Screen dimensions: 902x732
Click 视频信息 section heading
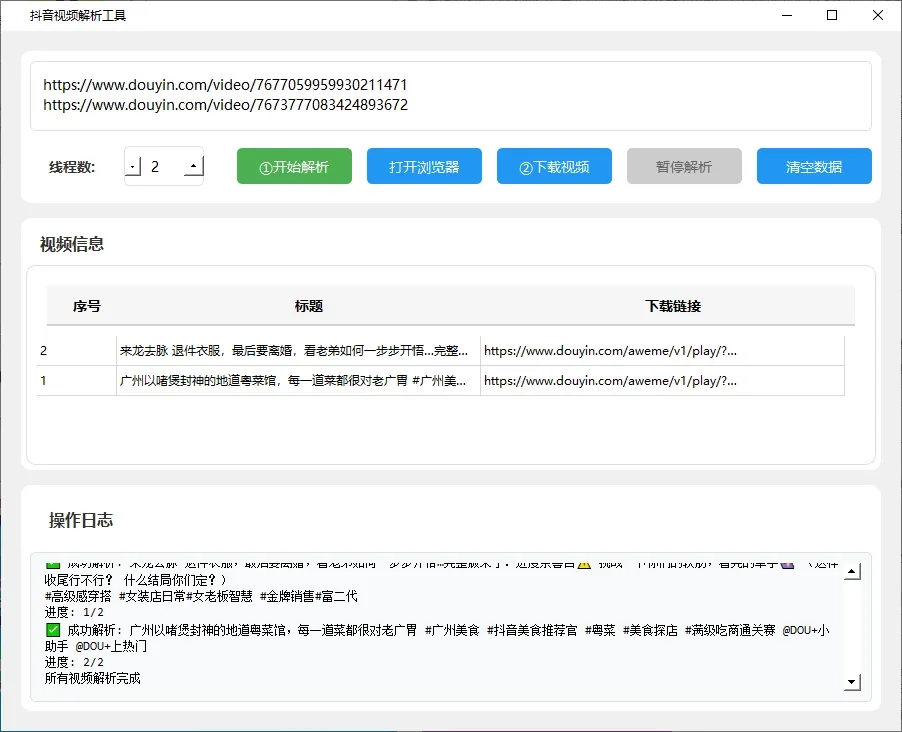pos(72,244)
